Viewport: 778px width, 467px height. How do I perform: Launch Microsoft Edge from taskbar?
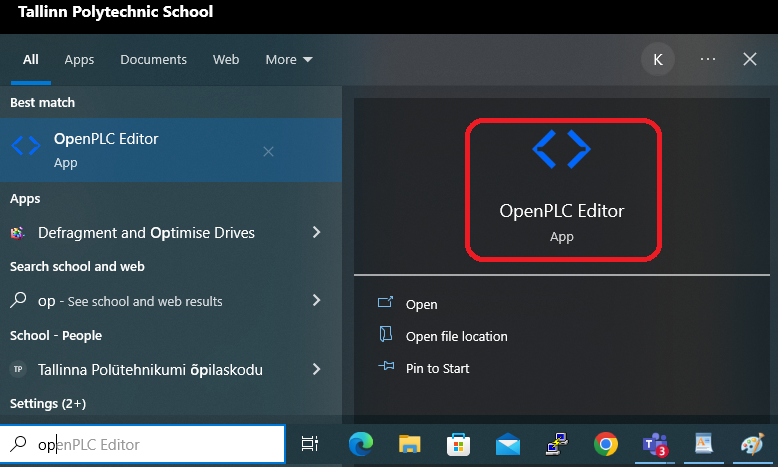pyautogui.click(x=361, y=444)
